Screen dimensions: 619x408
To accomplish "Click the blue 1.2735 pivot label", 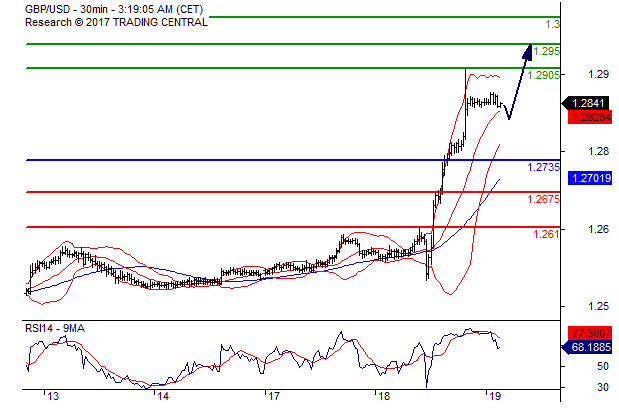I will point(544,167).
